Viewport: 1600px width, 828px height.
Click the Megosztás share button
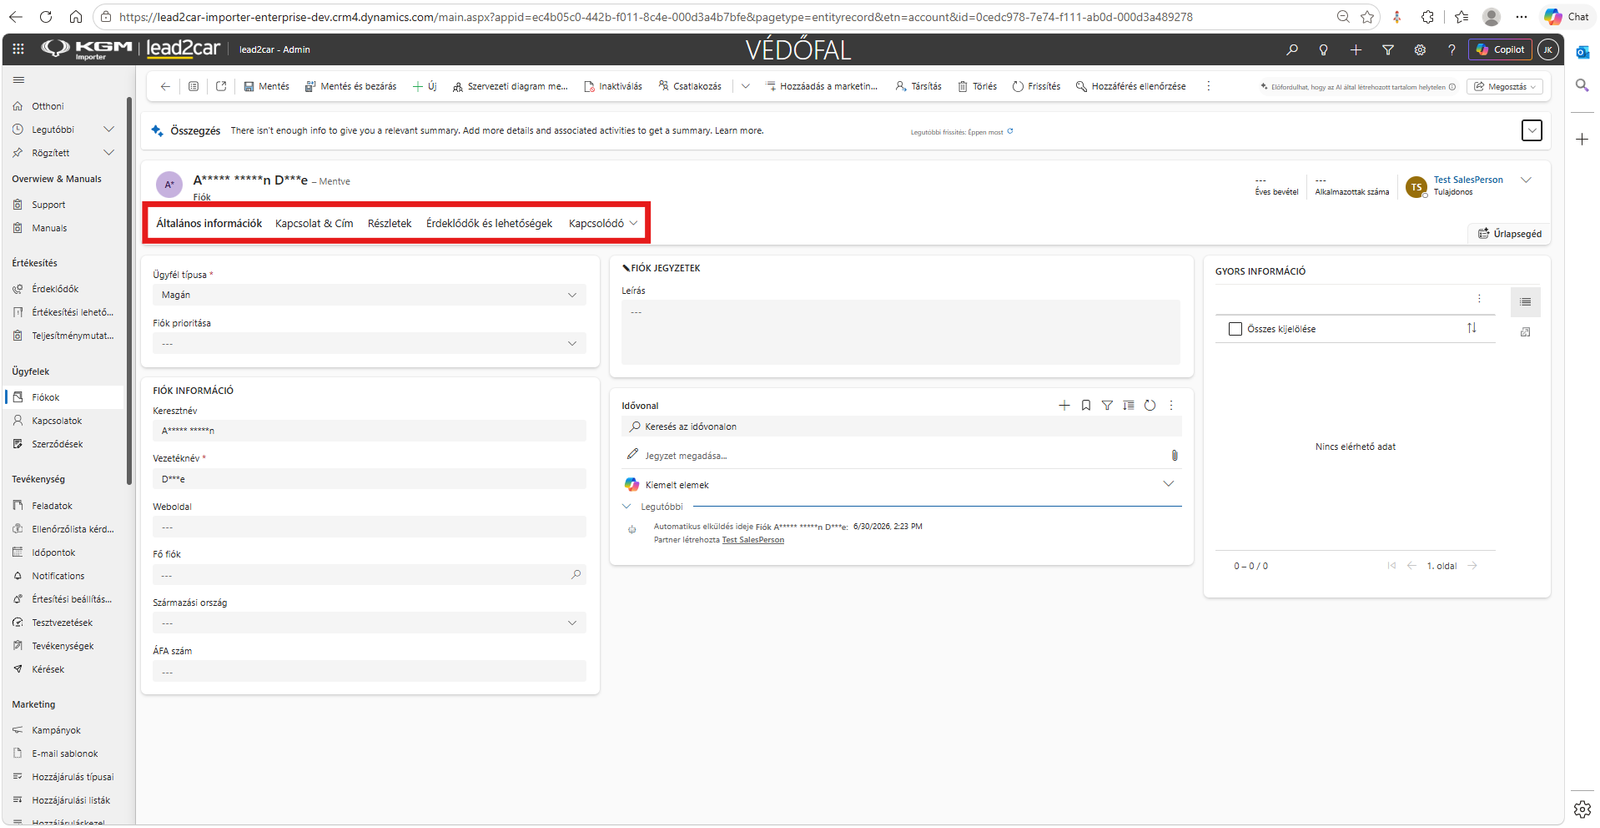(1505, 87)
